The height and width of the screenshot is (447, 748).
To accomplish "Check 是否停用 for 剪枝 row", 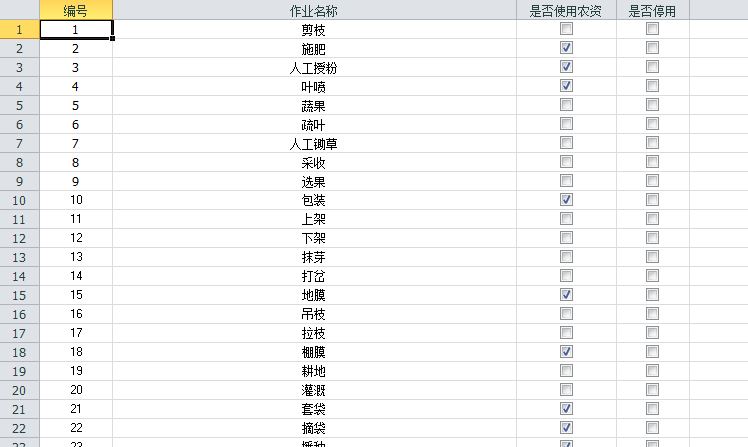I will (x=653, y=29).
